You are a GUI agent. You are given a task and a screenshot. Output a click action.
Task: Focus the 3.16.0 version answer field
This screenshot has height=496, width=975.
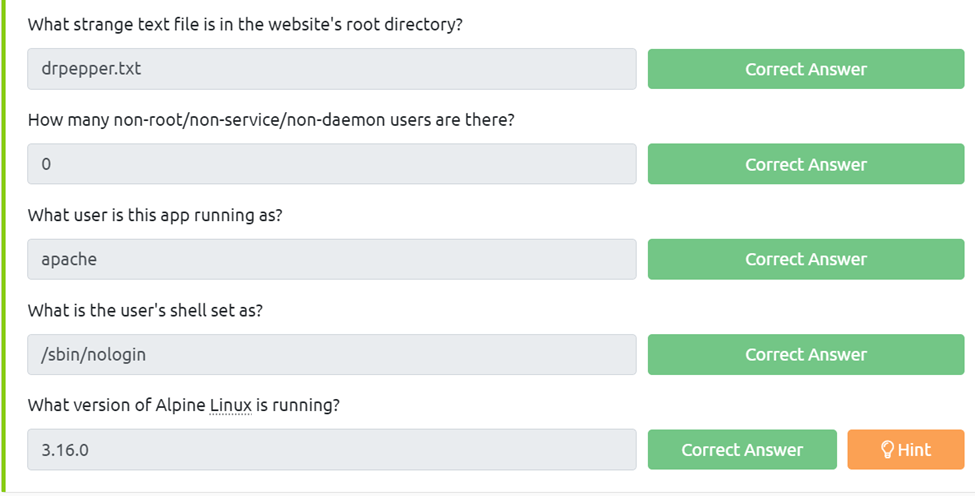(331, 450)
